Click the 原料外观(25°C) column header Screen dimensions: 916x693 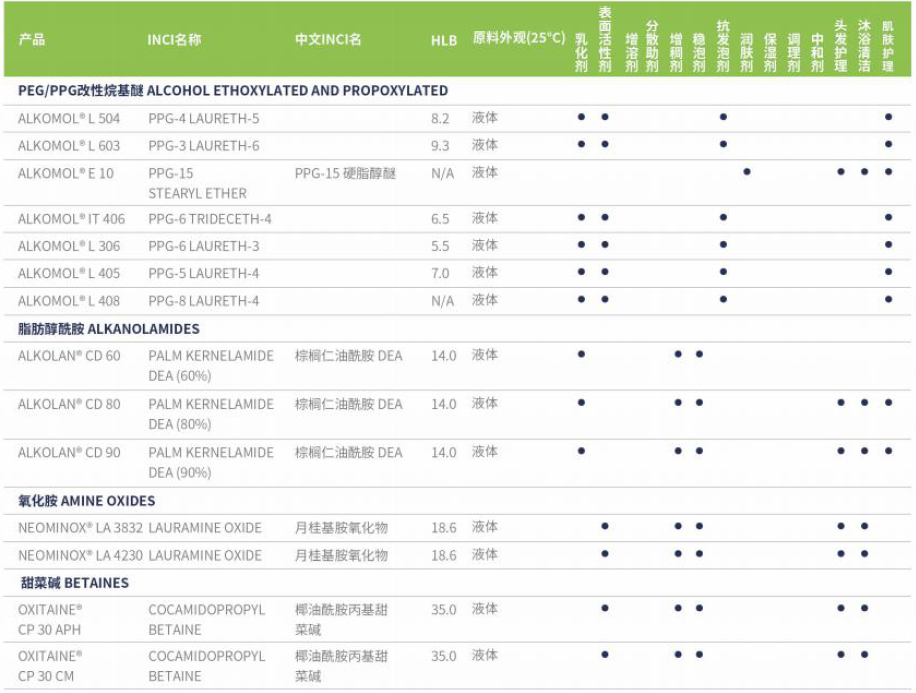(x=518, y=38)
